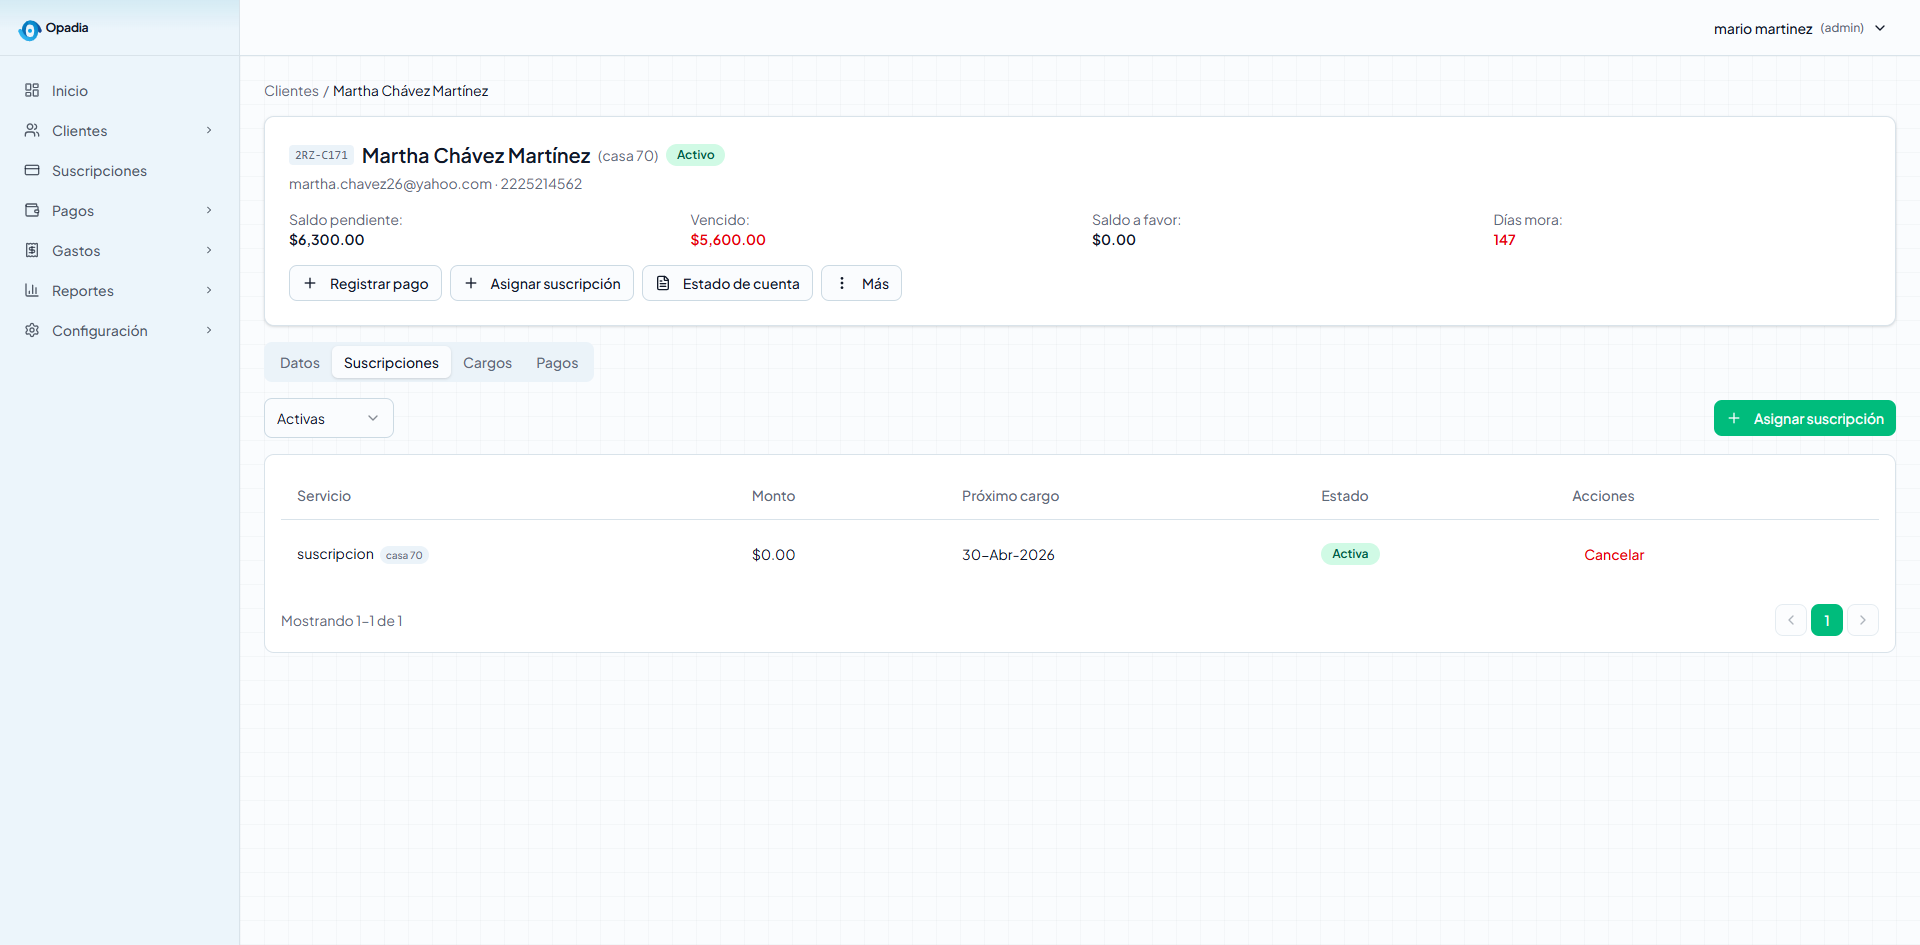Expand the Clientes sidebar chevron
Viewport: 1920px width, 945px height.
[209, 130]
